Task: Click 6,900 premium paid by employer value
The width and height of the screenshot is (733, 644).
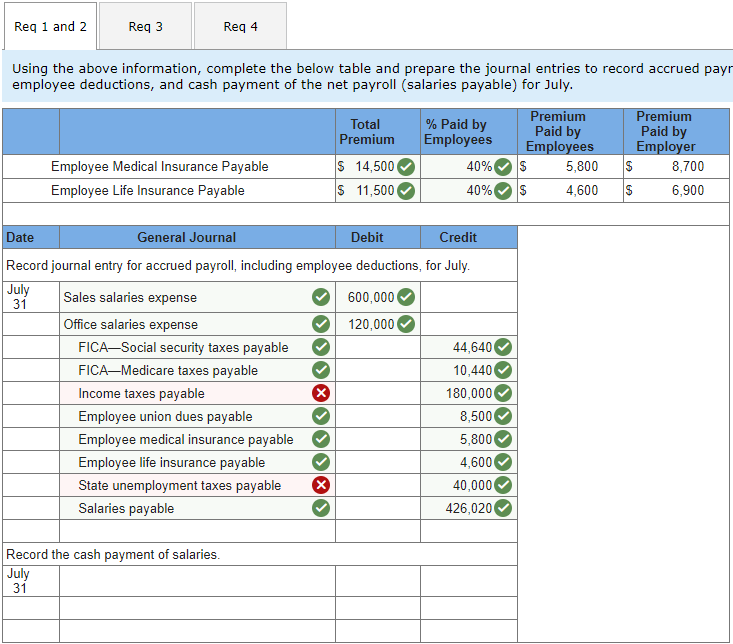Action: pos(688,190)
